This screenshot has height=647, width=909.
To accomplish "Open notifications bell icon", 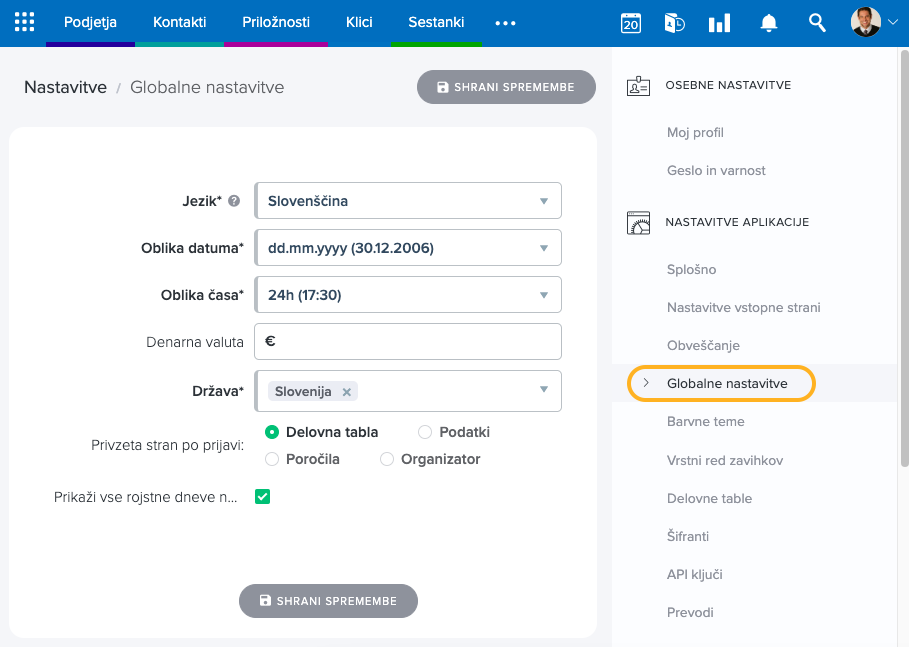I will 768,23.
